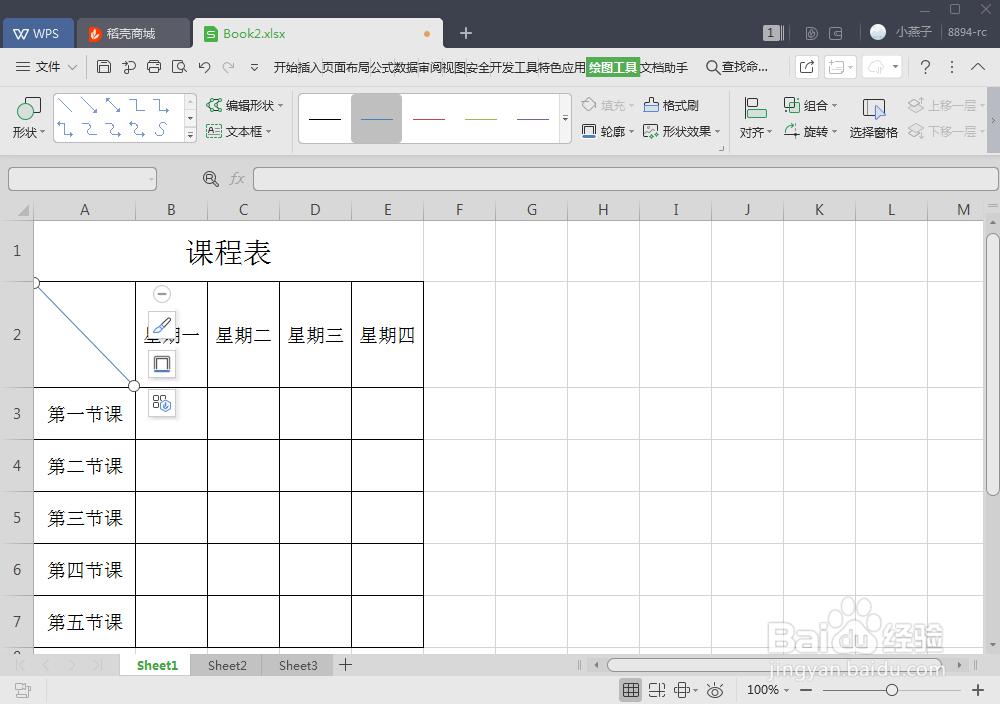Click the vertical scrollbar thumb
Viewport: 1000px width, 704px height.
click(992, 363)
